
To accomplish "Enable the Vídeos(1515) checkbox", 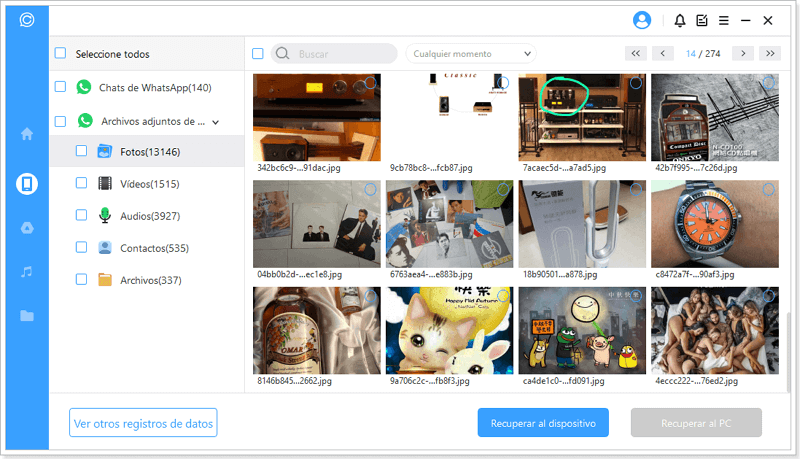I will pyautogui.click(x=82, y=183).
